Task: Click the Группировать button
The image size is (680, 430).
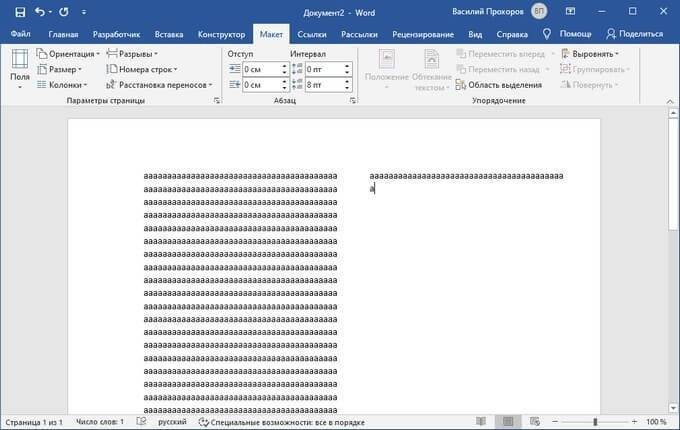Action: 594,69
